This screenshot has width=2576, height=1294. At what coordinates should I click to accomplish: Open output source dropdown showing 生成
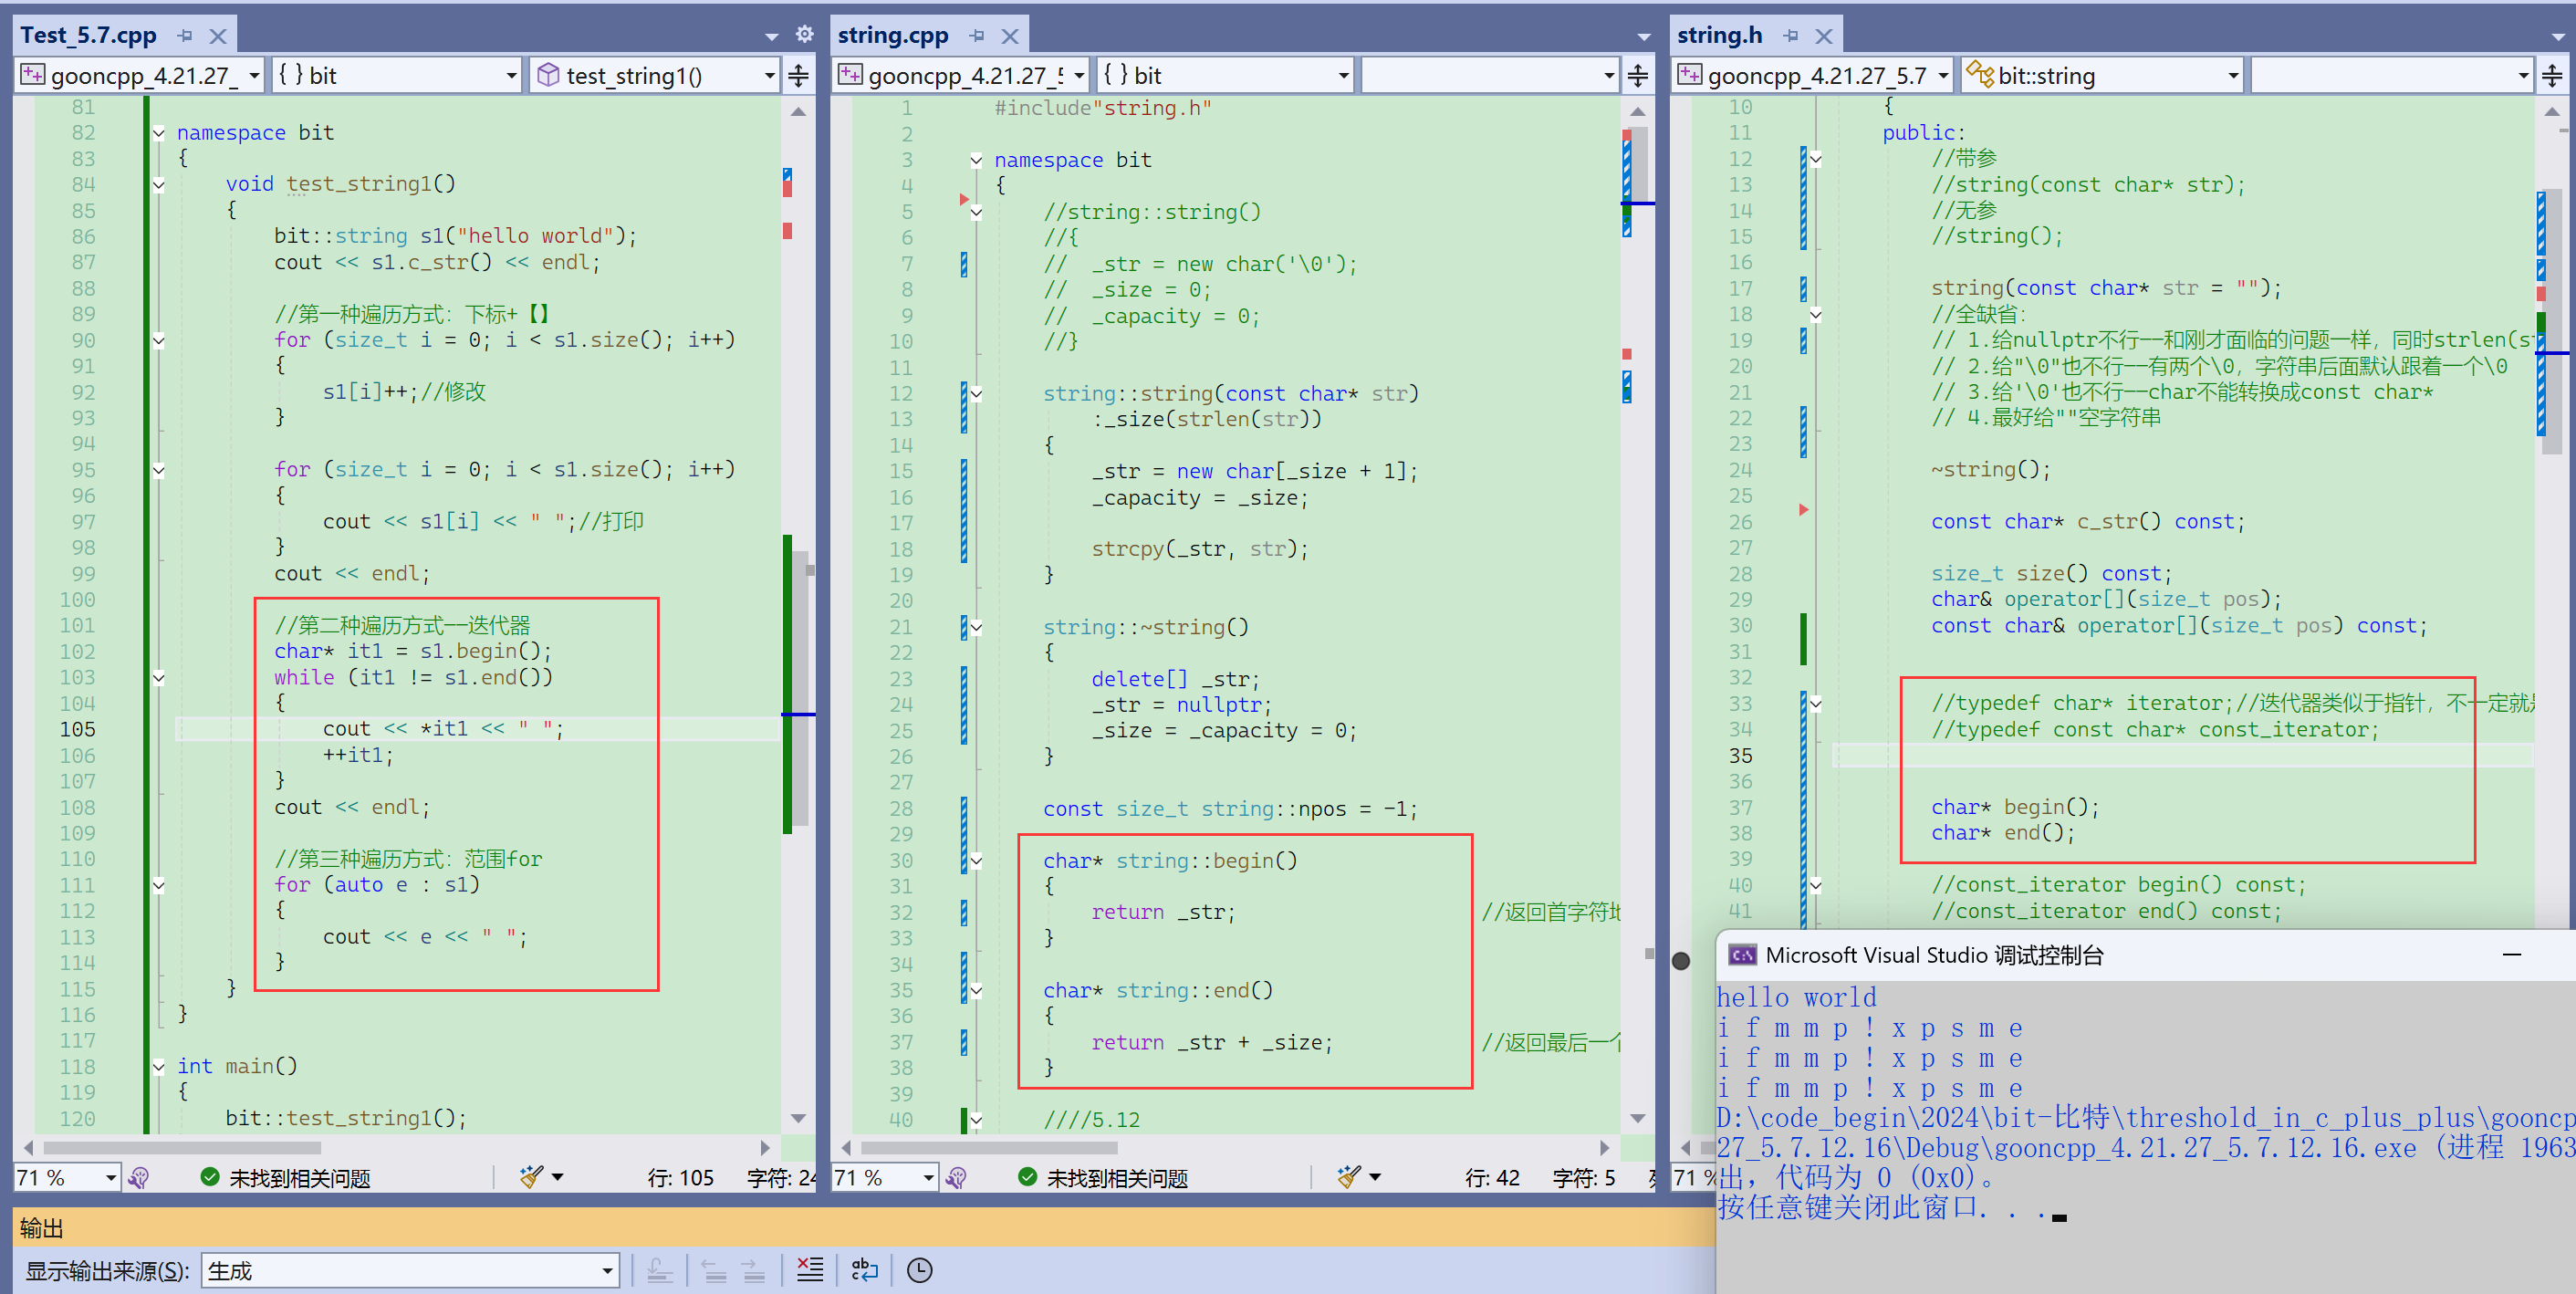click(x=410, y=1270)
